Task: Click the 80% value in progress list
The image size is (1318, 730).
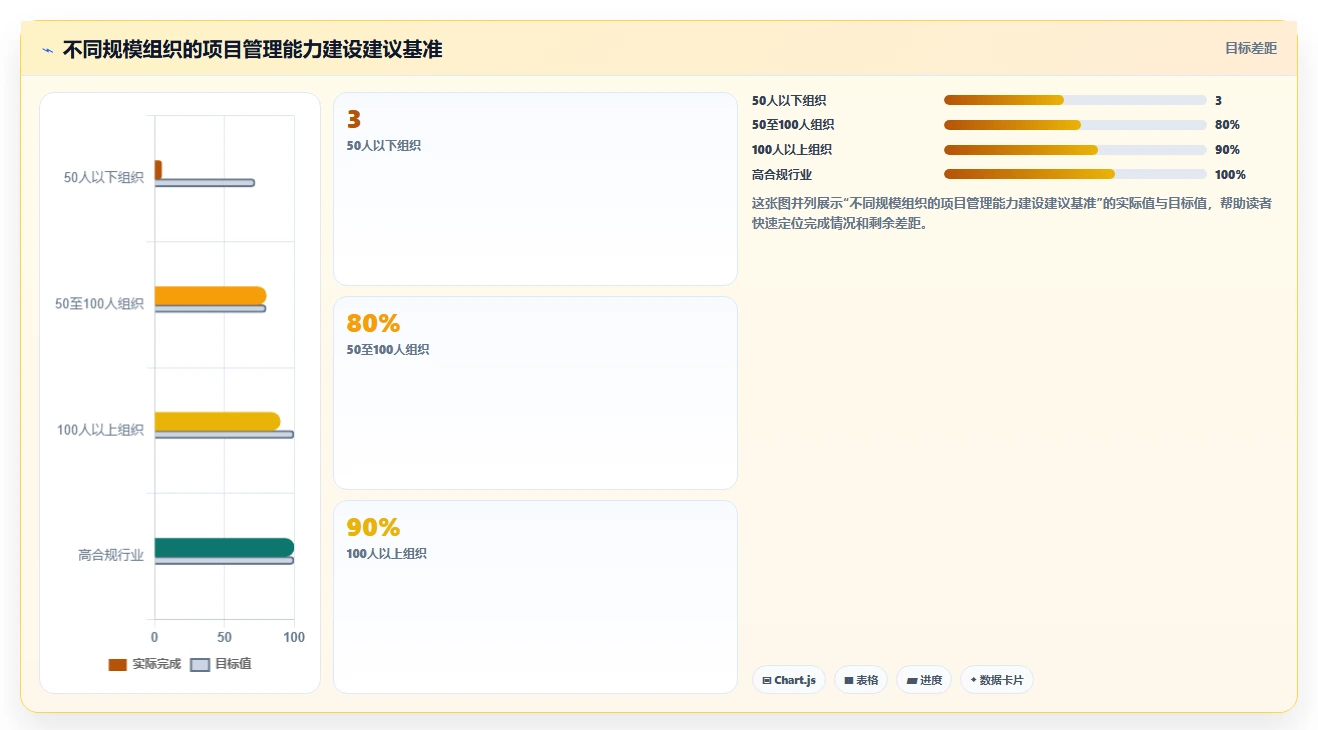Action: click(1227, 125)
